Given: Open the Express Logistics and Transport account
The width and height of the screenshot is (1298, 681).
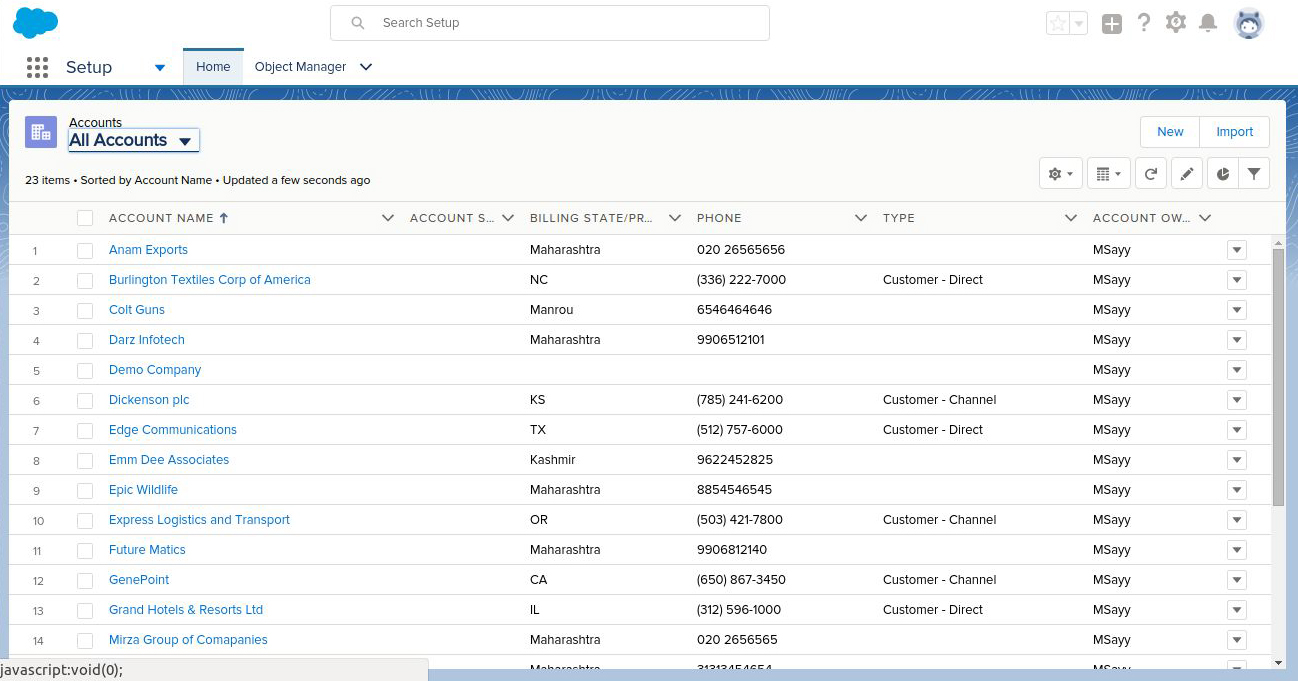Looking at the screenshot, I should point(199,520).
